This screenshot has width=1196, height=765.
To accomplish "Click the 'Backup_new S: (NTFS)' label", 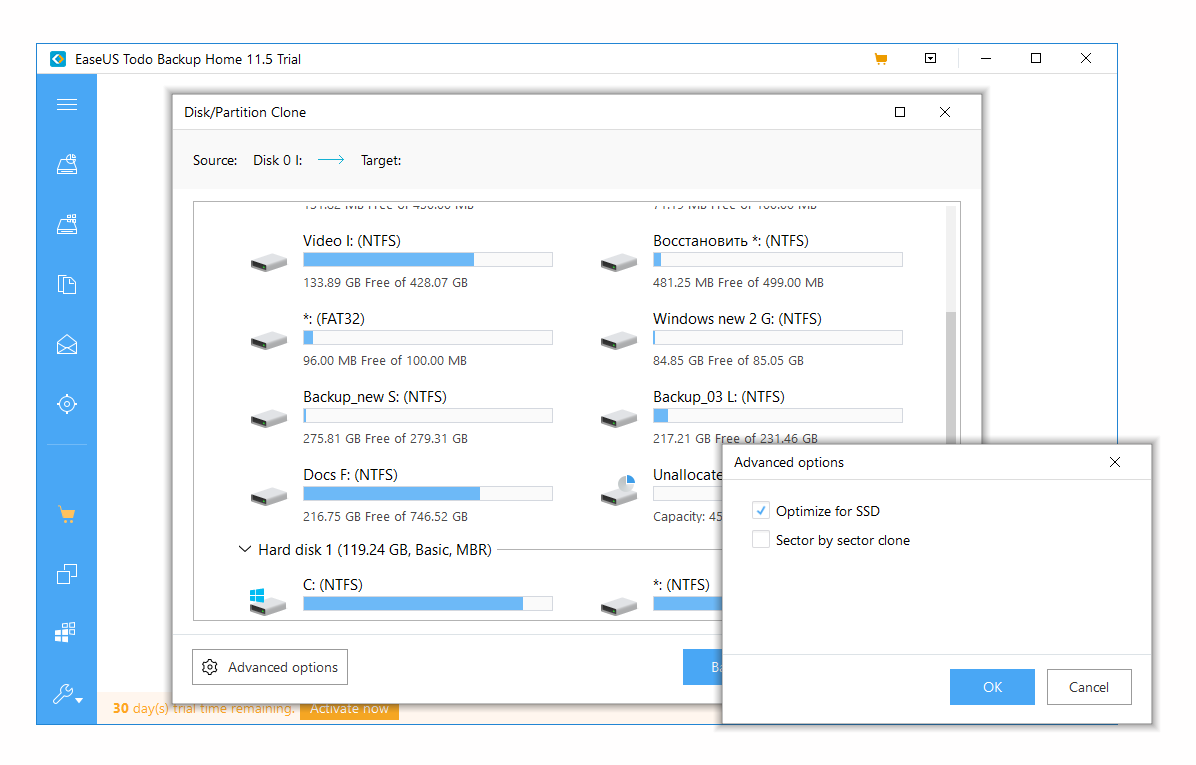I will 375,397.
